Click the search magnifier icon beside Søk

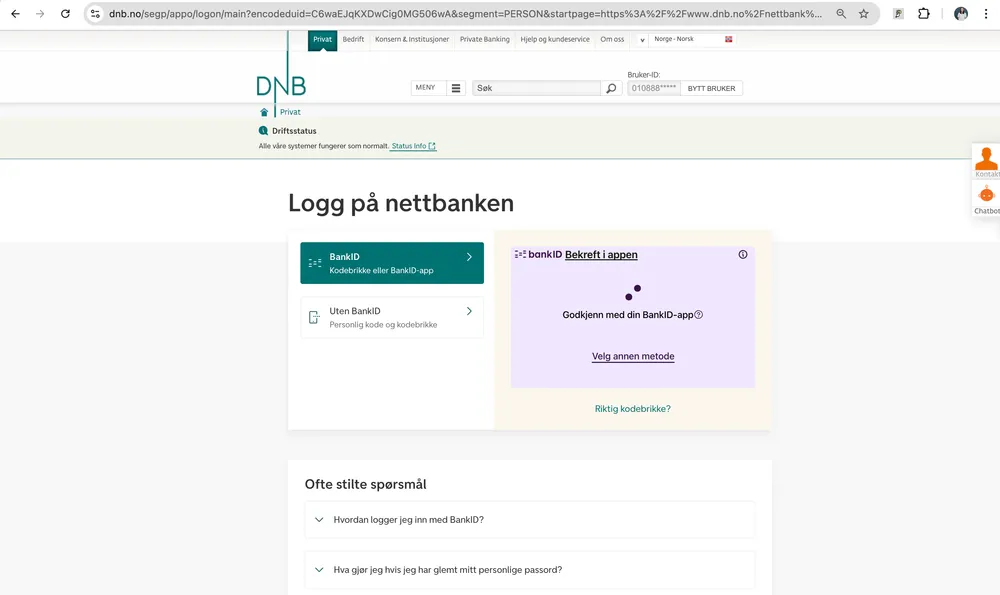coord(611,88)
